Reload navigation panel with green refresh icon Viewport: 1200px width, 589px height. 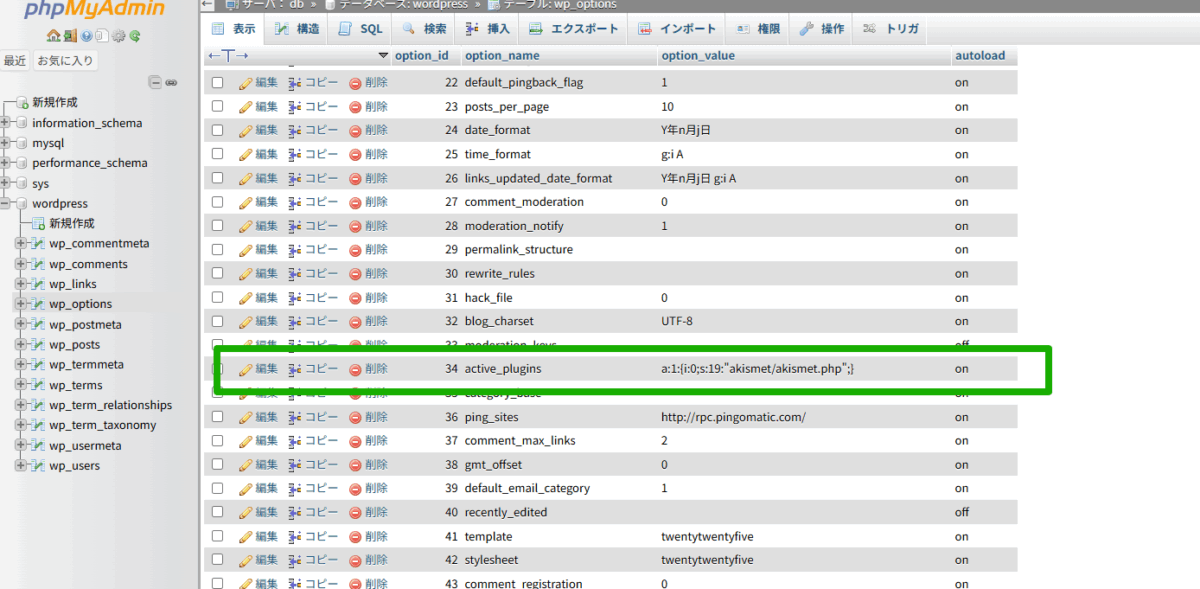coord(134,36)
